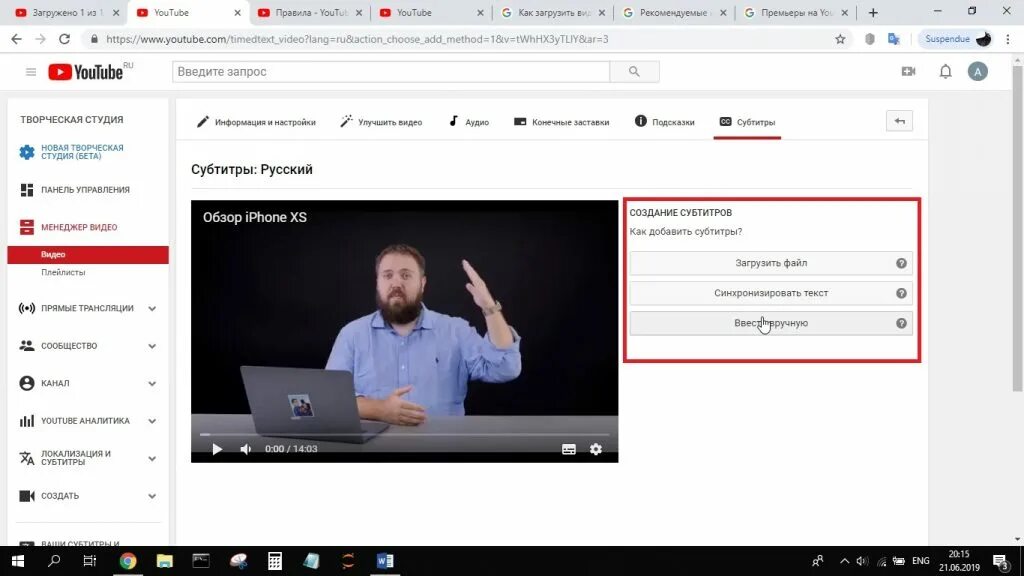The height and width of the screenshot is (576, 1024).
Task: Open Windows taskbar search
Action: tap(54, 561)
